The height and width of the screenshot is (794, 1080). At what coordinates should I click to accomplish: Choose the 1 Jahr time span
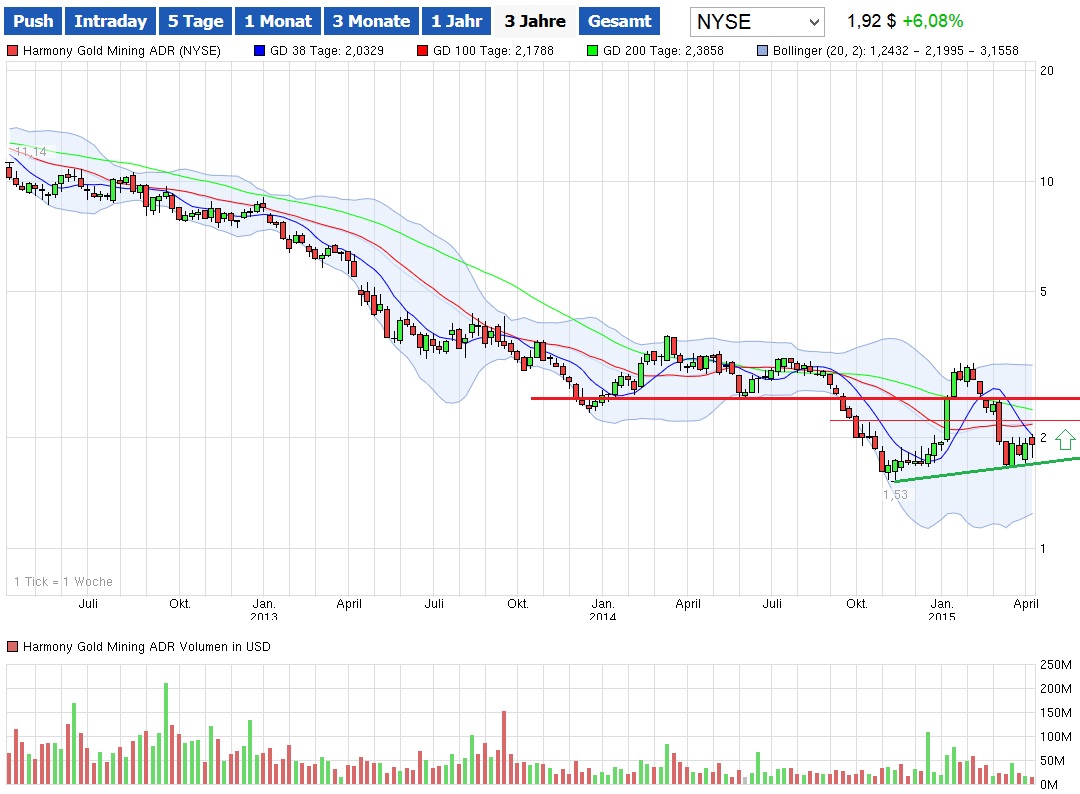click(x=457, y=21)
